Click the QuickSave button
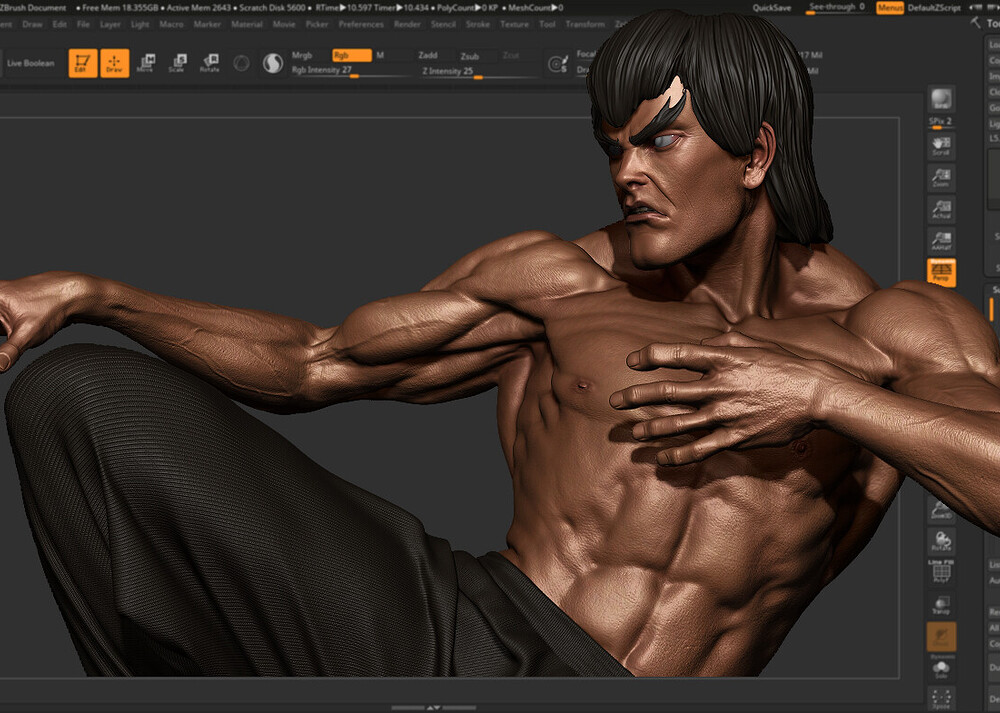 pos(772,8)
